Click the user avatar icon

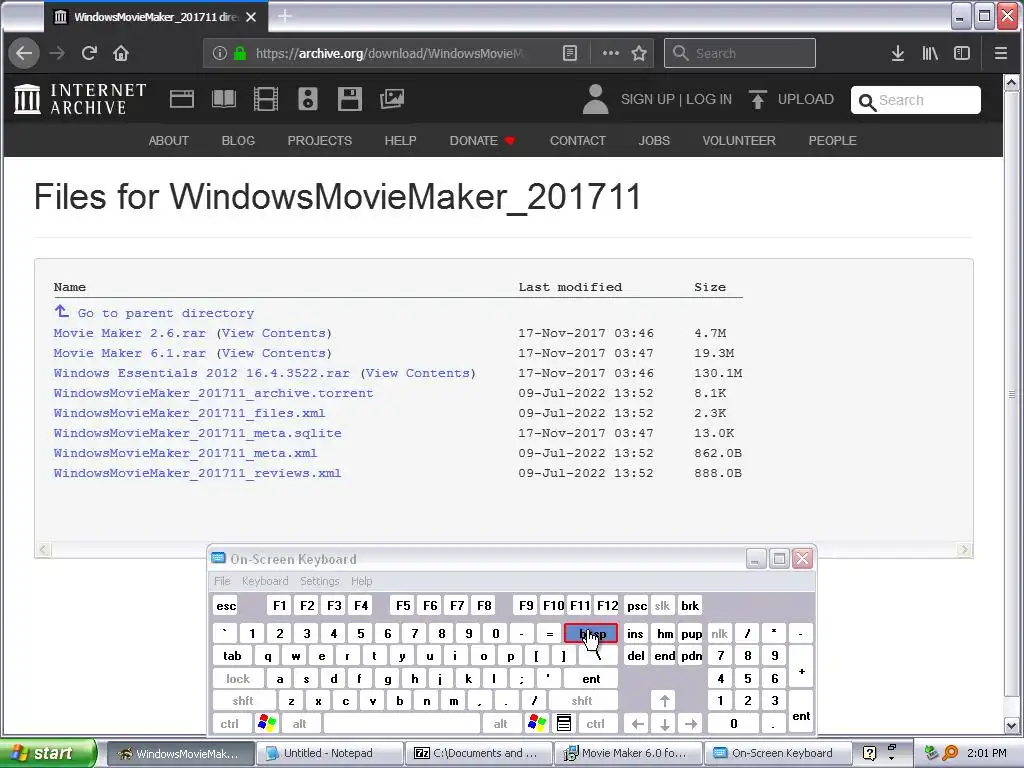point(595,99)
